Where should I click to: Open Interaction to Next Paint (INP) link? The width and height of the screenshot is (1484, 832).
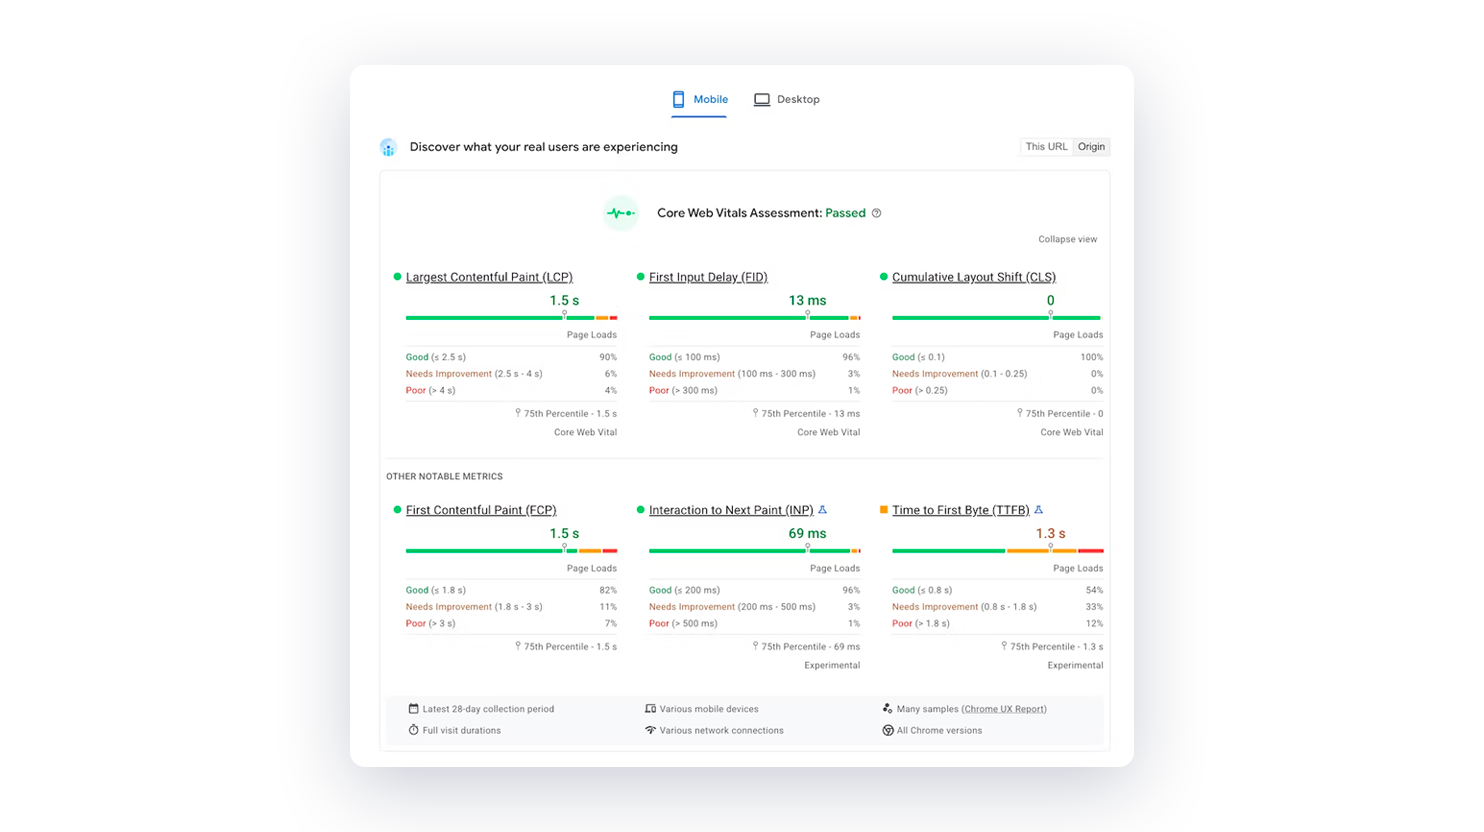tap(731, 510)
